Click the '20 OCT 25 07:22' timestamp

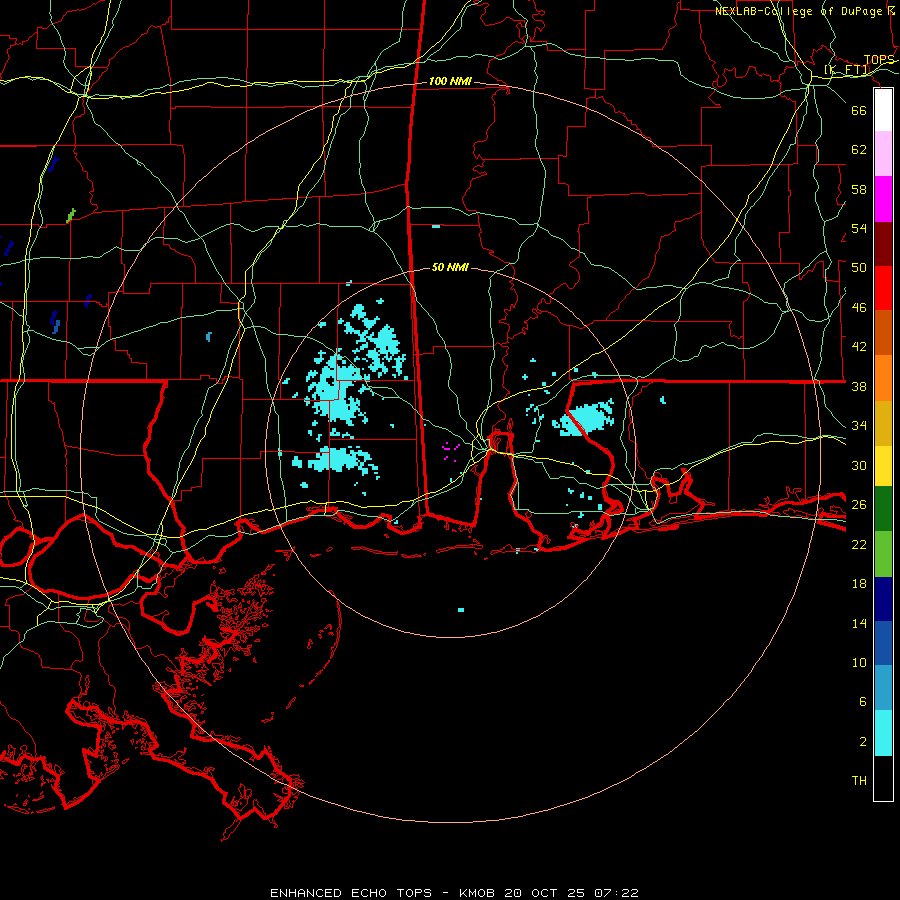coord(571,893)
